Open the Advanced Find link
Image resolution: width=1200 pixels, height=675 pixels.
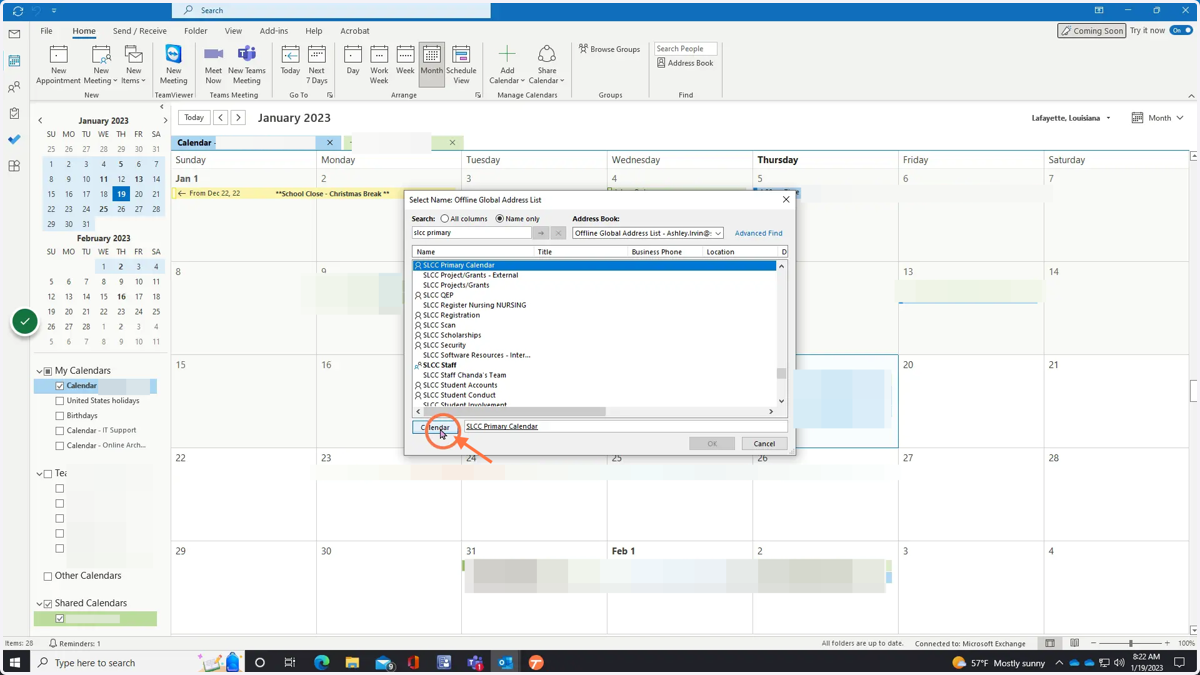point(758,233)
